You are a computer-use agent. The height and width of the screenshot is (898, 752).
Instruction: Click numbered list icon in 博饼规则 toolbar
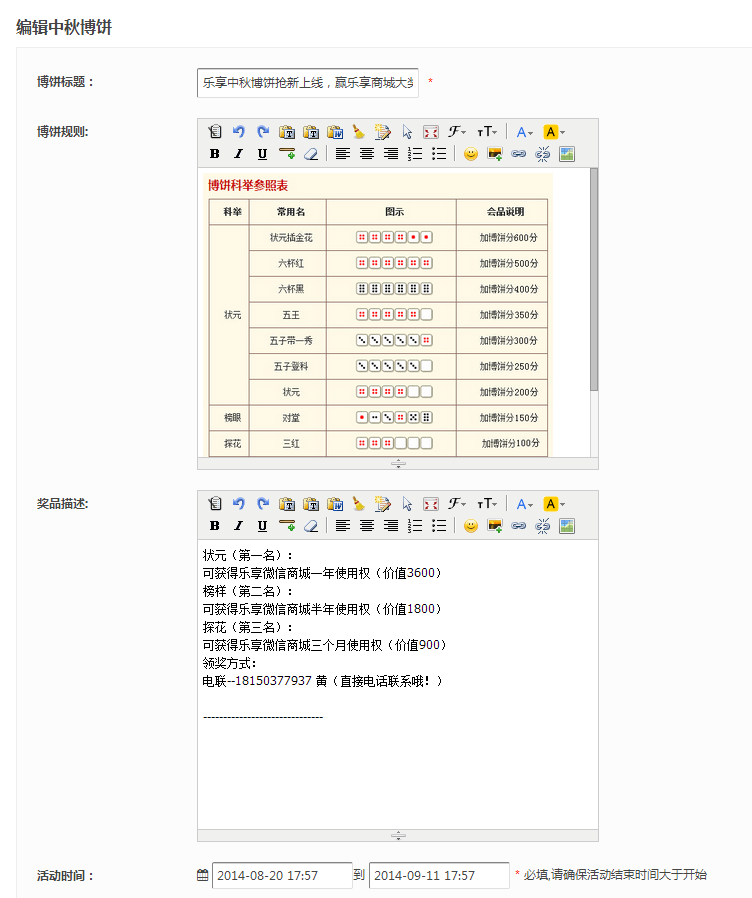(x=415, y=154)
